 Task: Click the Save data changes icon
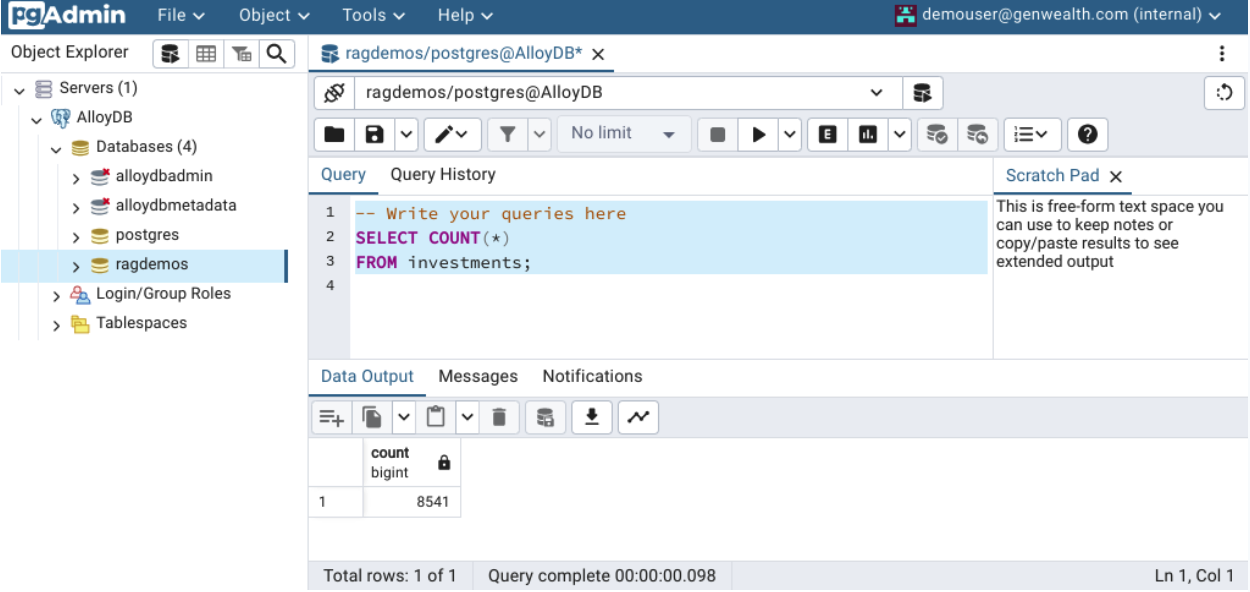coord(545,418)
